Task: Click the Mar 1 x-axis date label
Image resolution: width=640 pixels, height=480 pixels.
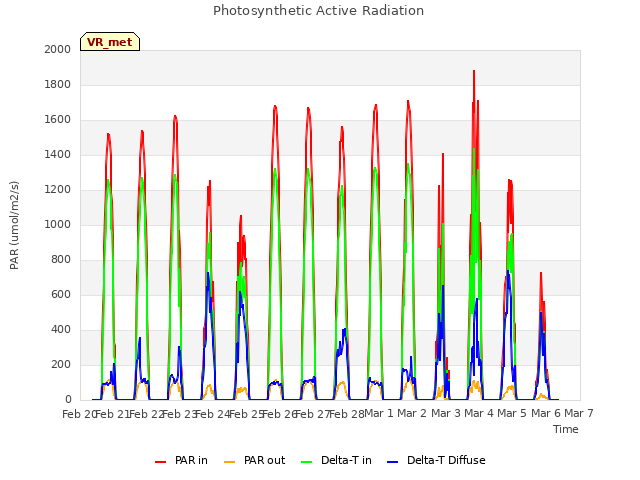Action: click(x=379, y=413)
